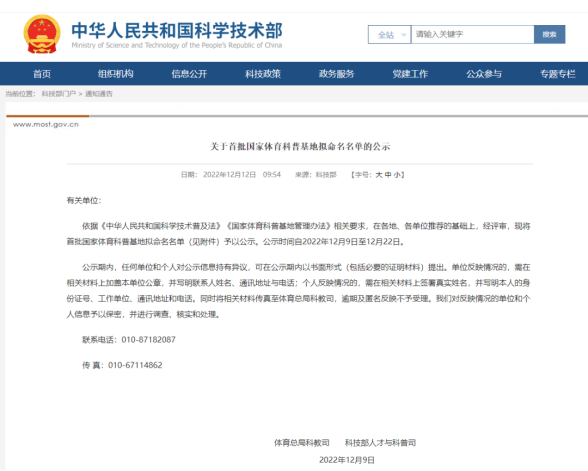Click the fax number 010-67114862
This screenshot has width=588, height=471.
click(135, 365)
